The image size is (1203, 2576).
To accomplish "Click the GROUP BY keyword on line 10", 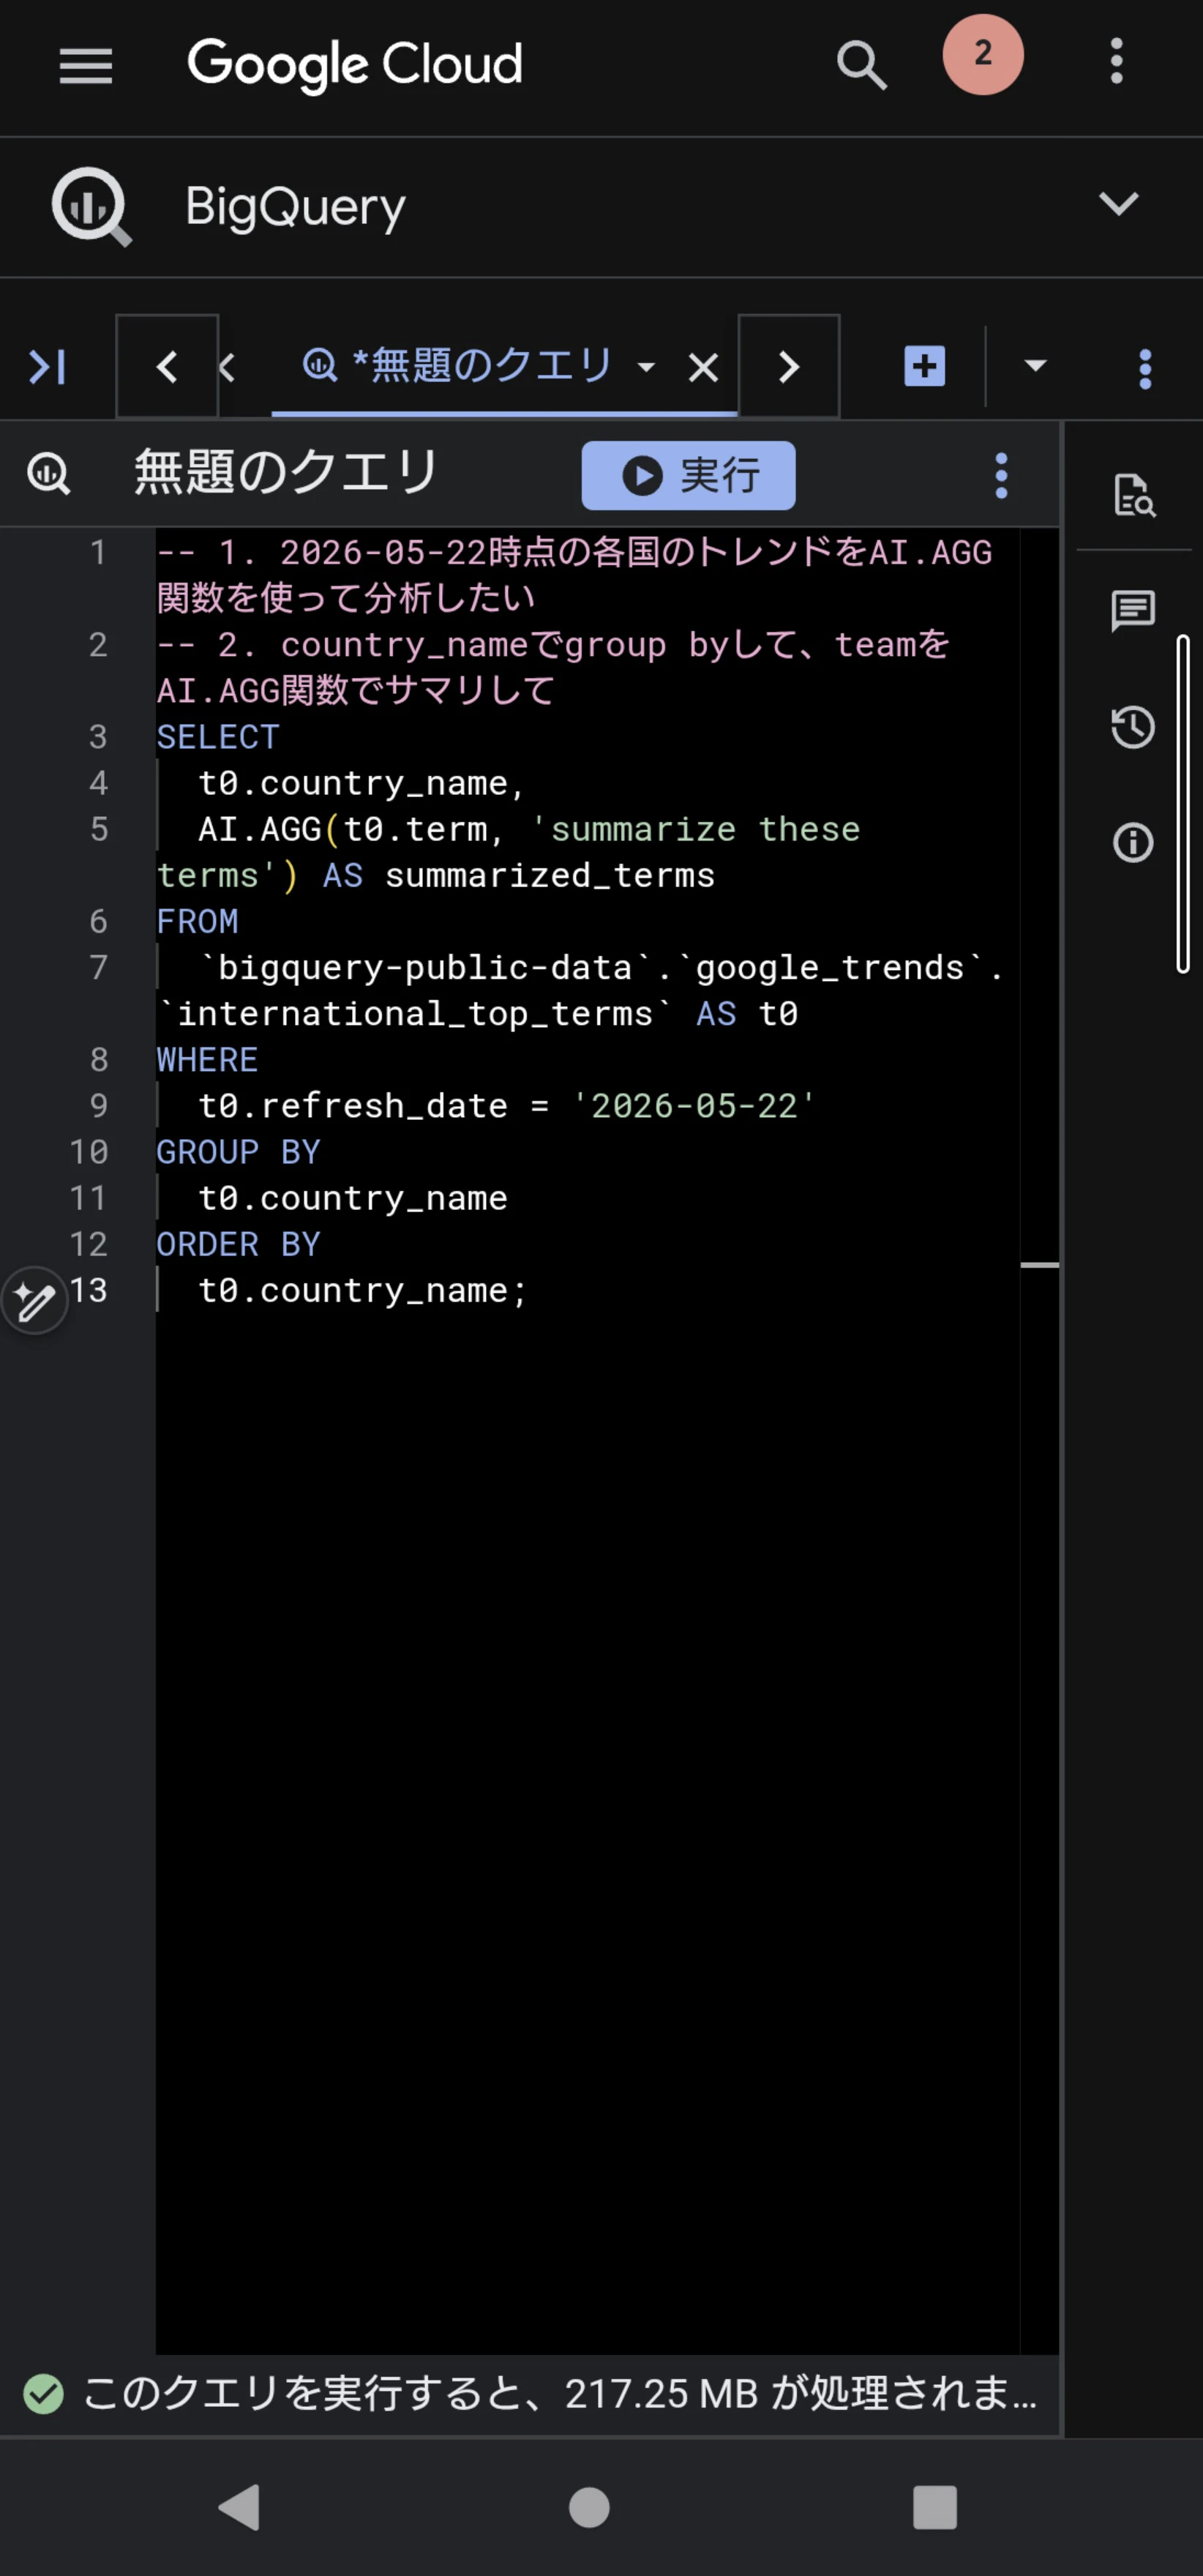I will coord(238,1151).
